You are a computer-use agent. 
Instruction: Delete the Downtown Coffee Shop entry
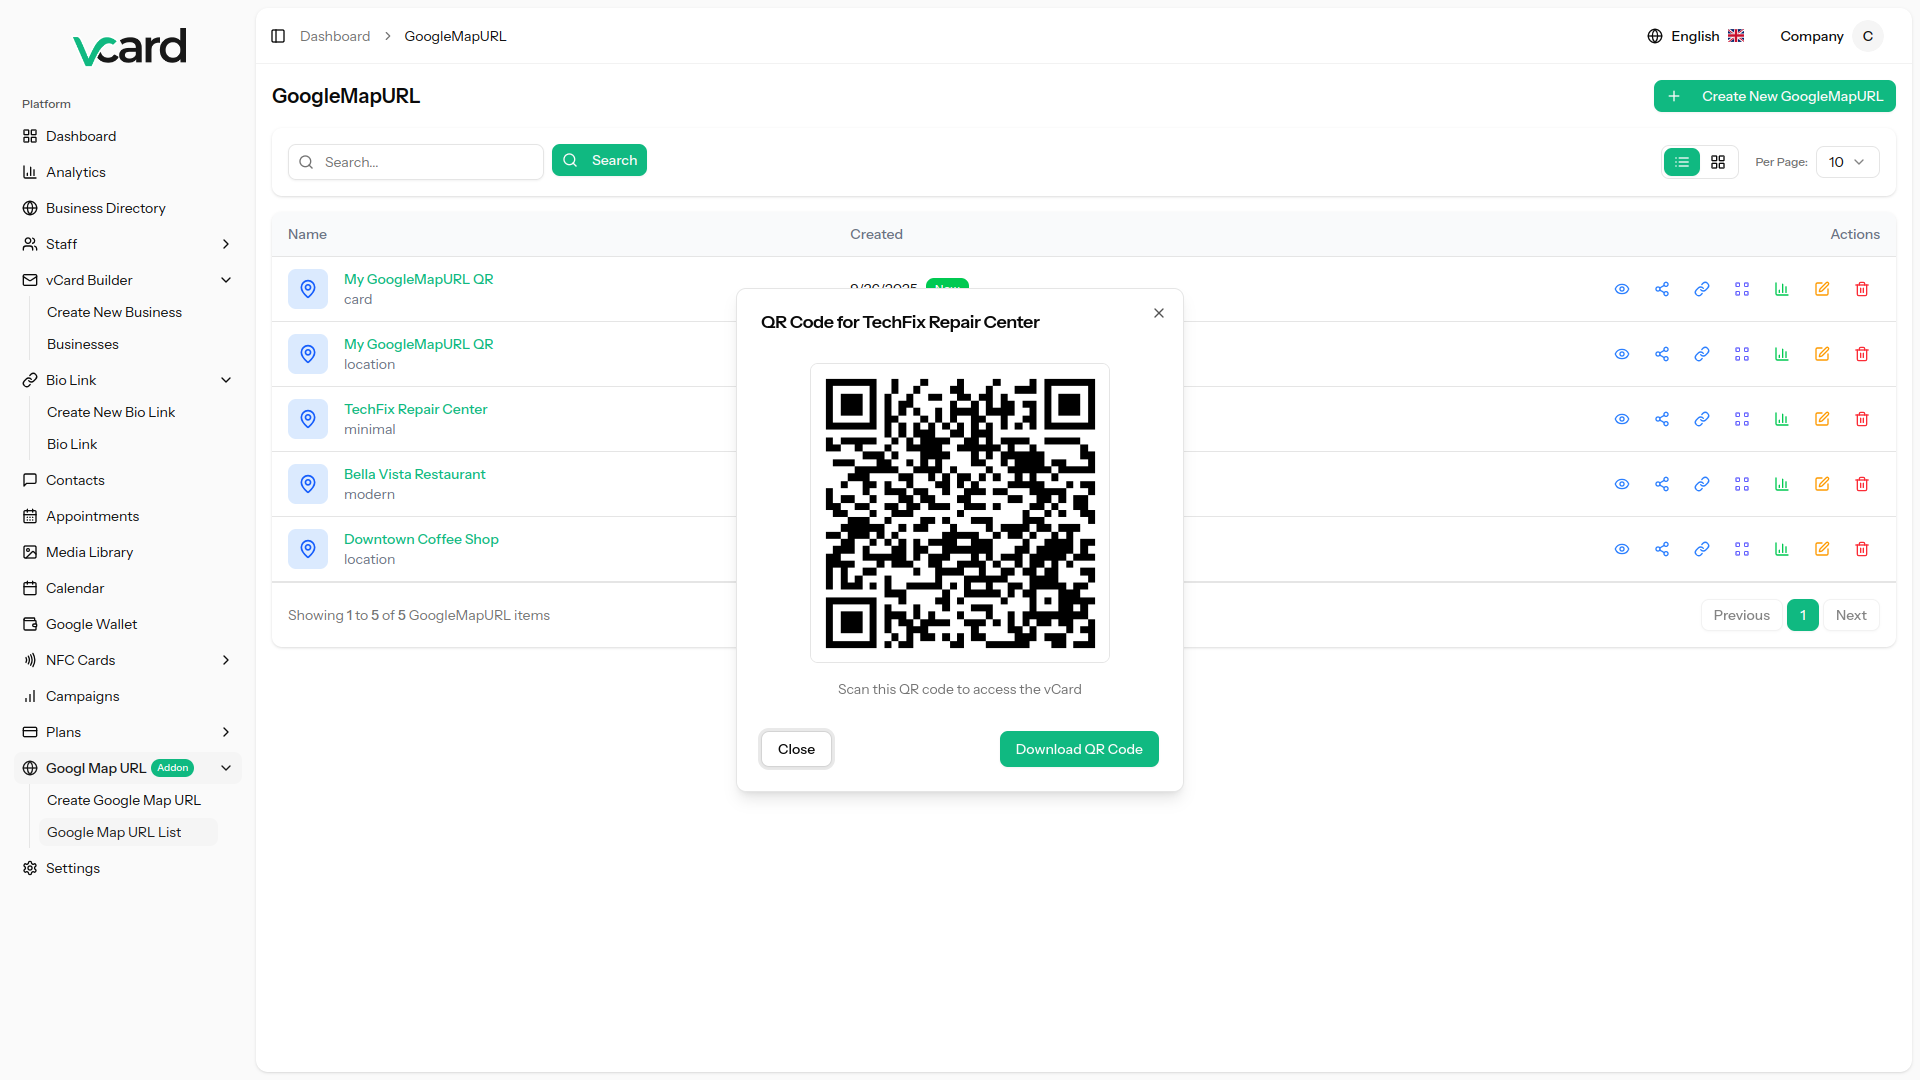[1862, 549]
